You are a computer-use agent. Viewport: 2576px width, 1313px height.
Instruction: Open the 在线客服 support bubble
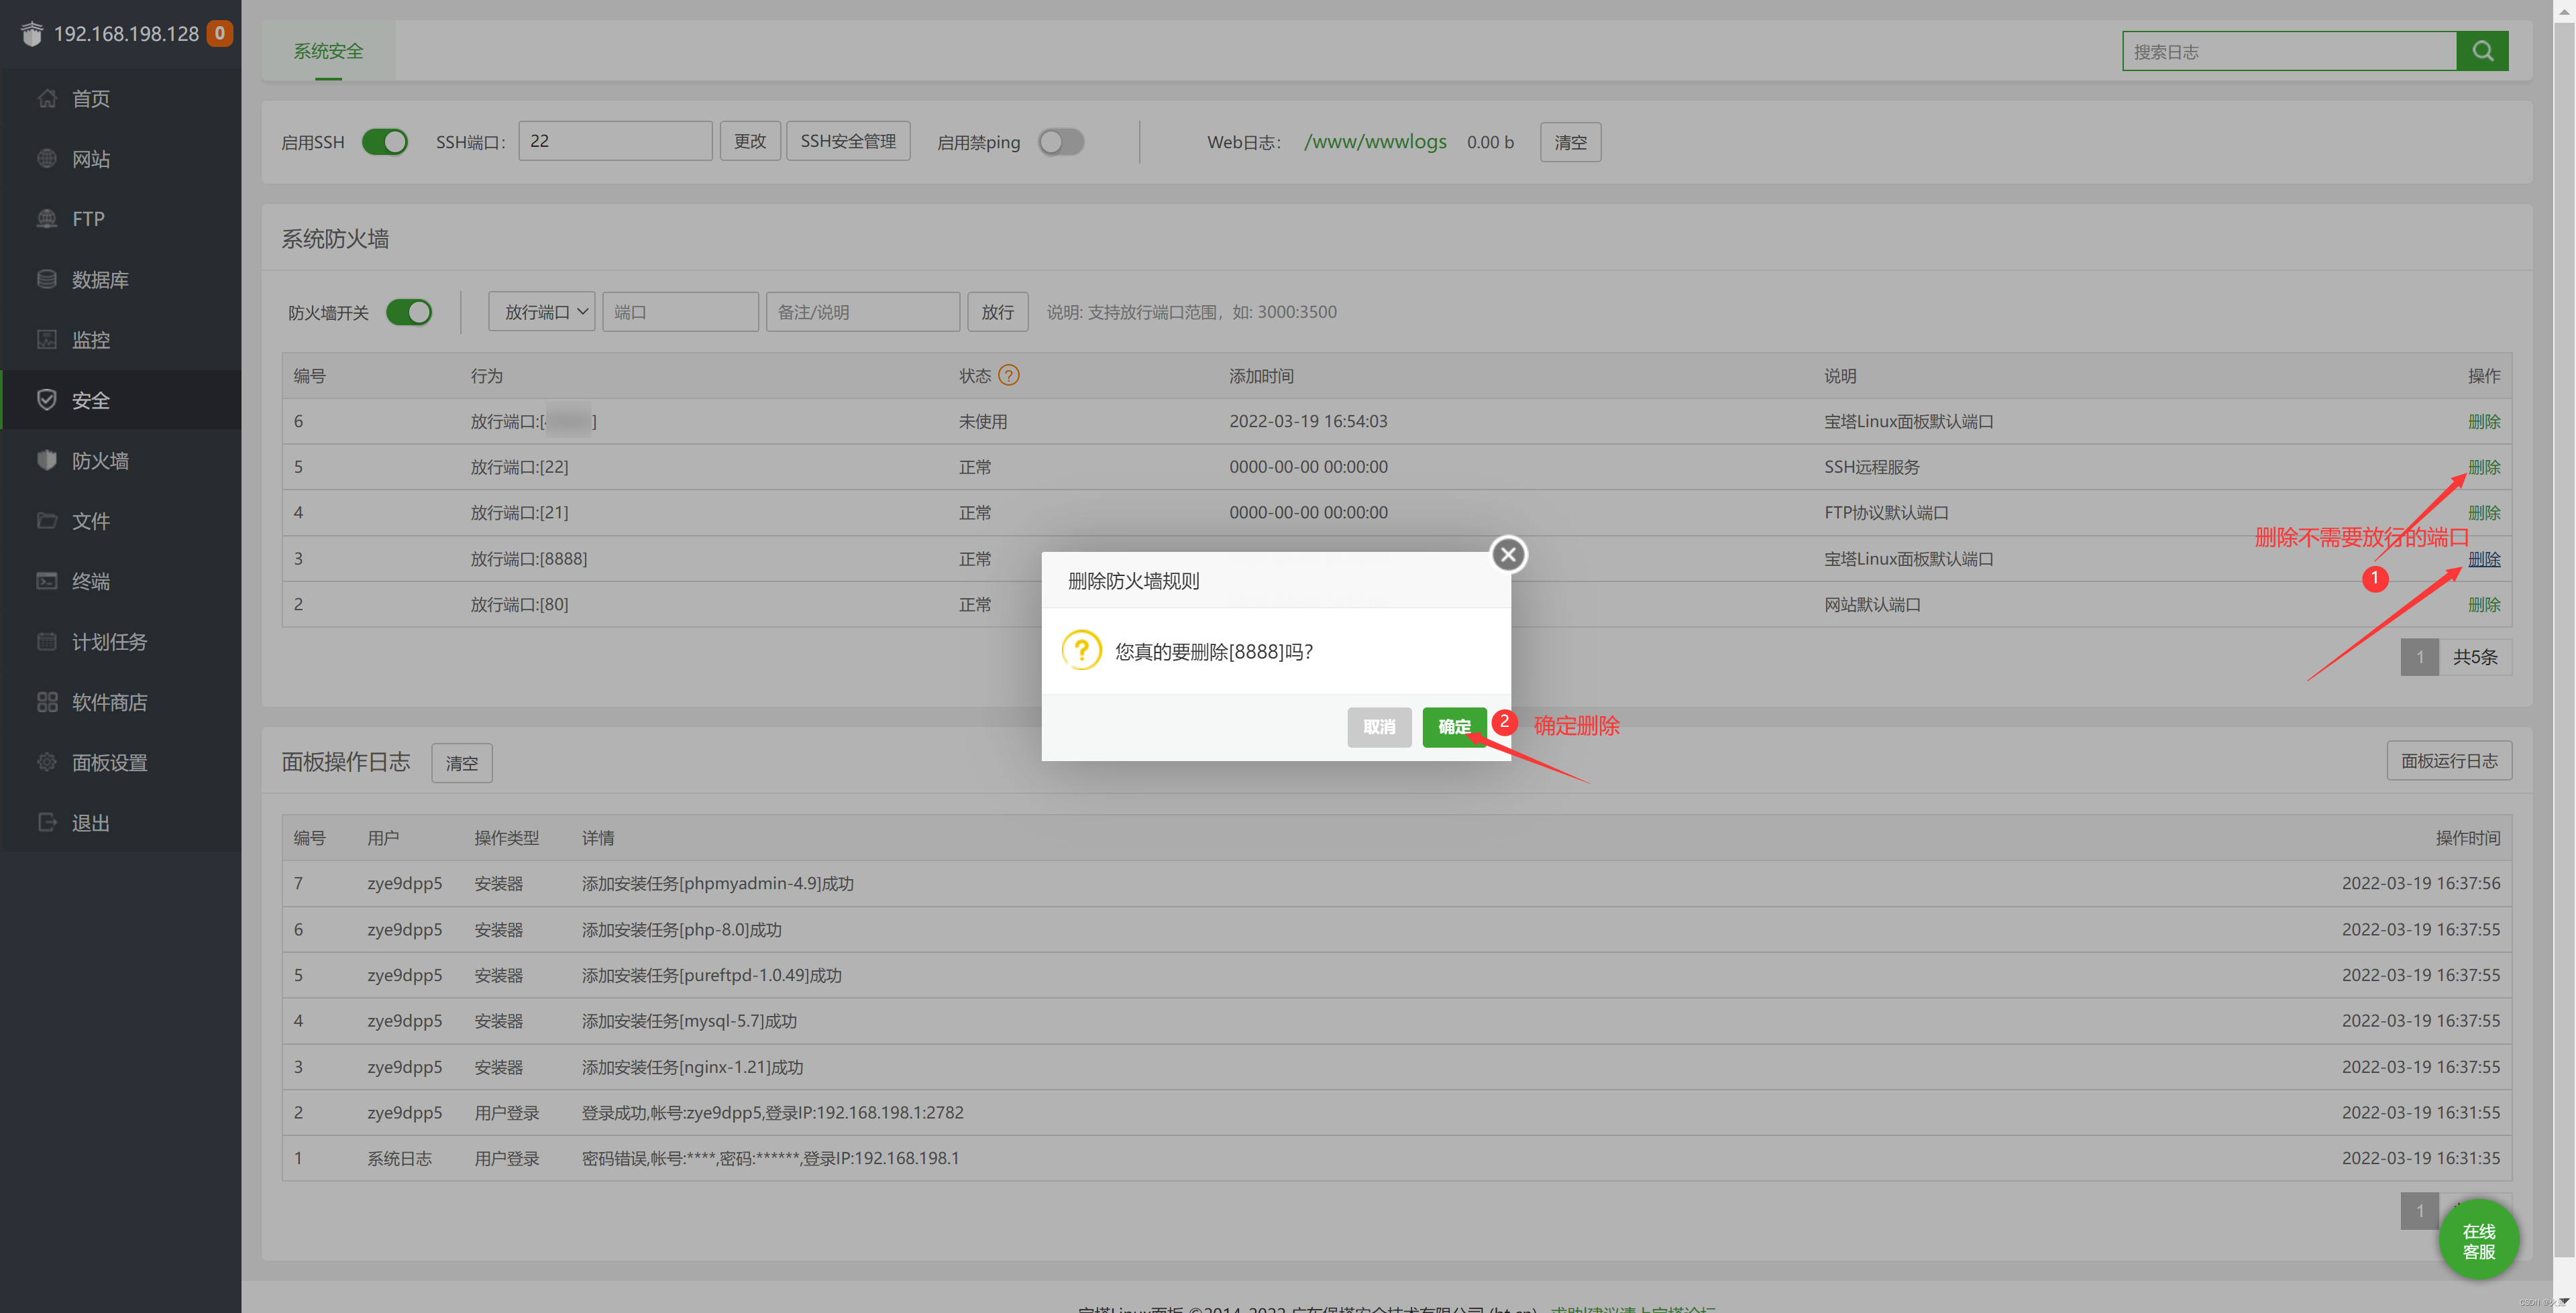pos(2478,1240)
